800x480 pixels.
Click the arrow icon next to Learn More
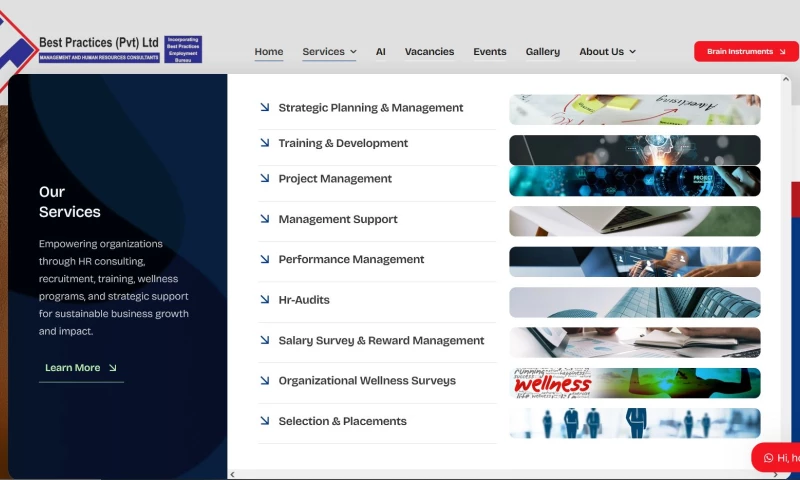pyautogui.click(x=113, y=368)
